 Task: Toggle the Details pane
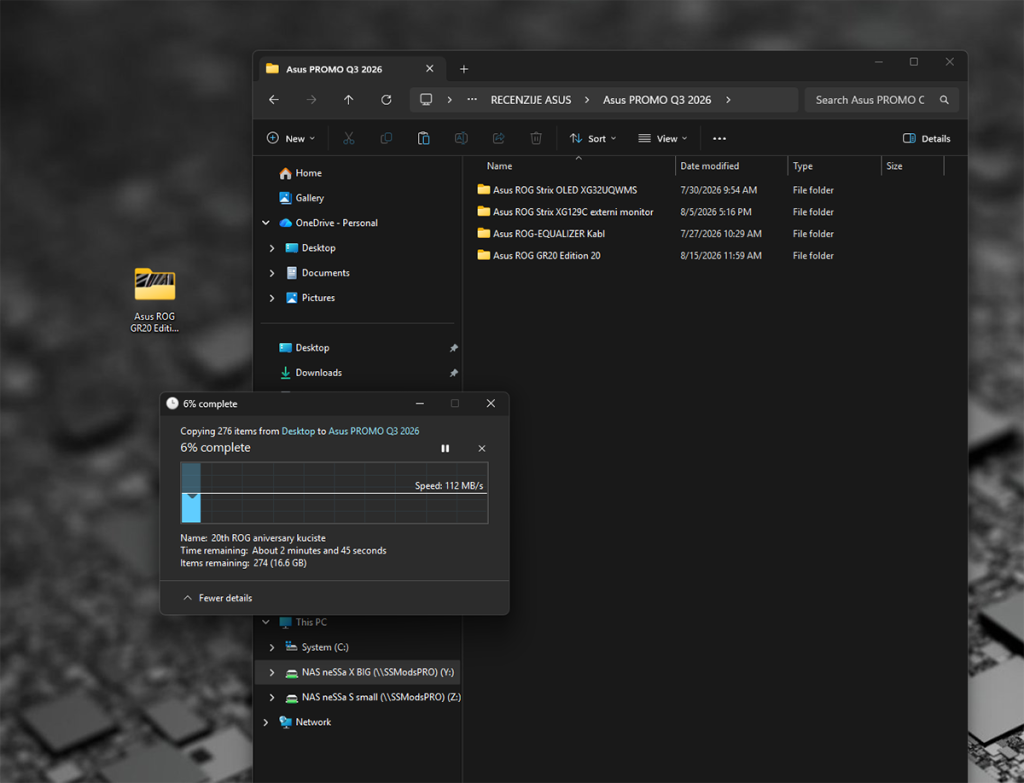tap(926, 138)
